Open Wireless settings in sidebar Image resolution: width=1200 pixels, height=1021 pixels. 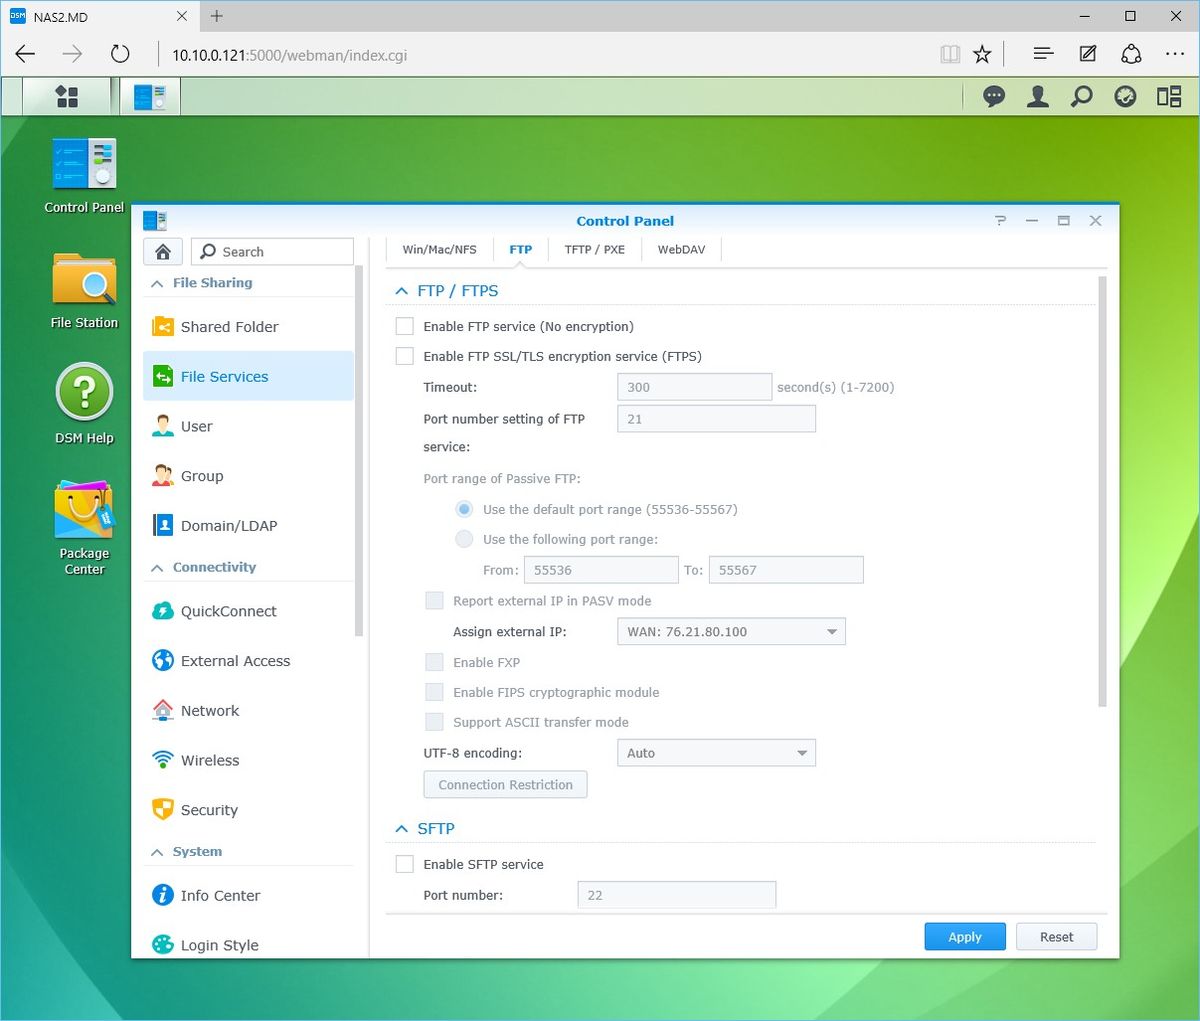(249, 760)
